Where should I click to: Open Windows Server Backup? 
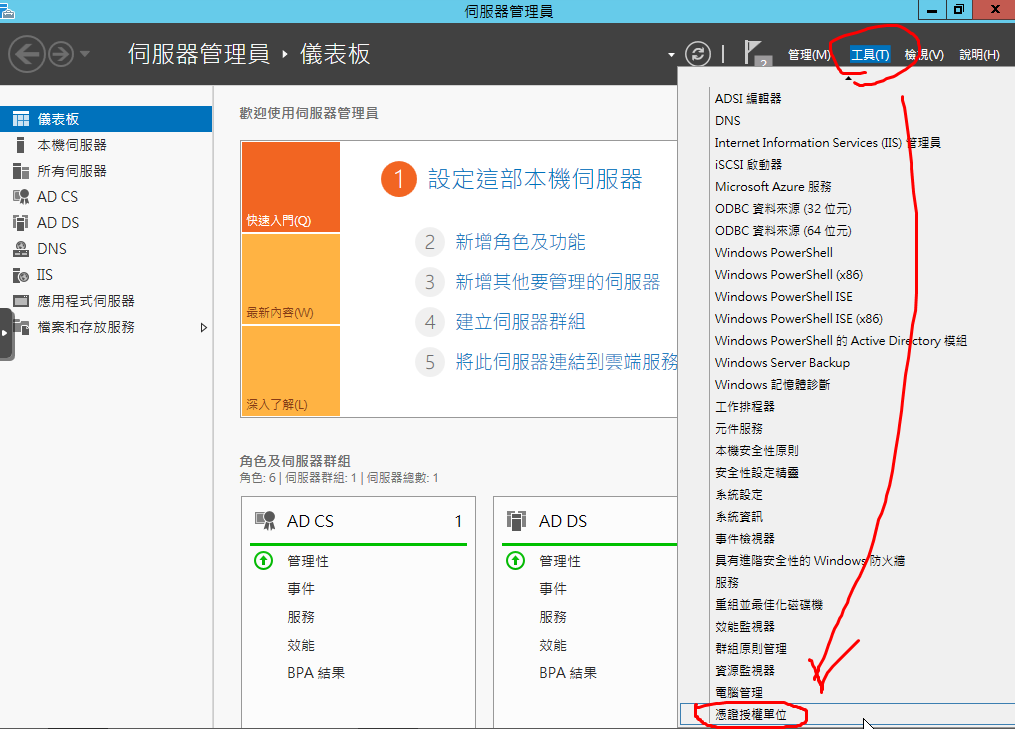click(782, 363)
